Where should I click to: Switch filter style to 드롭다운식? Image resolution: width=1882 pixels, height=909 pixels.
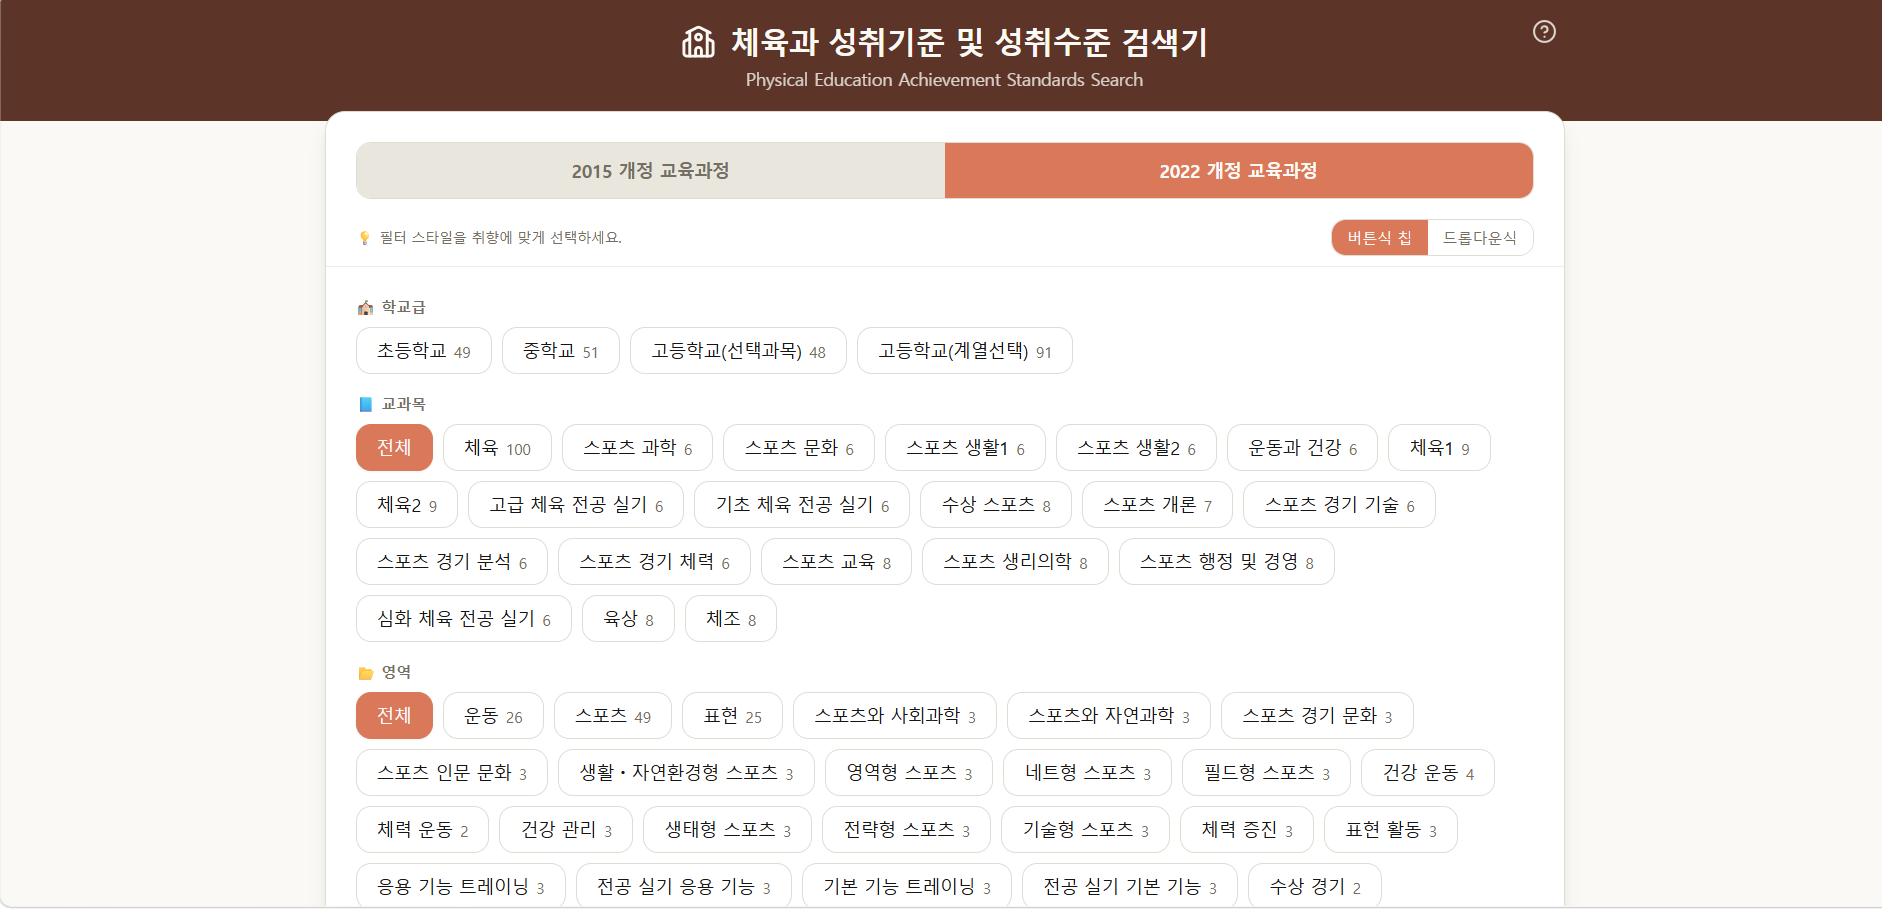click(x=1480, y=238)
